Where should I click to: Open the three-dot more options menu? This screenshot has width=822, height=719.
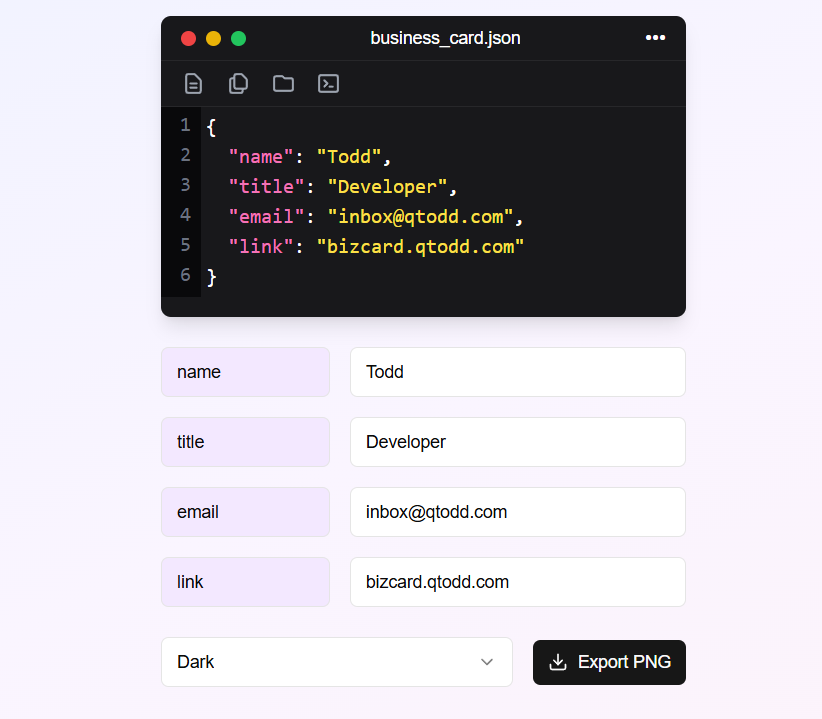pyautogui.click(x=655, y=38)
